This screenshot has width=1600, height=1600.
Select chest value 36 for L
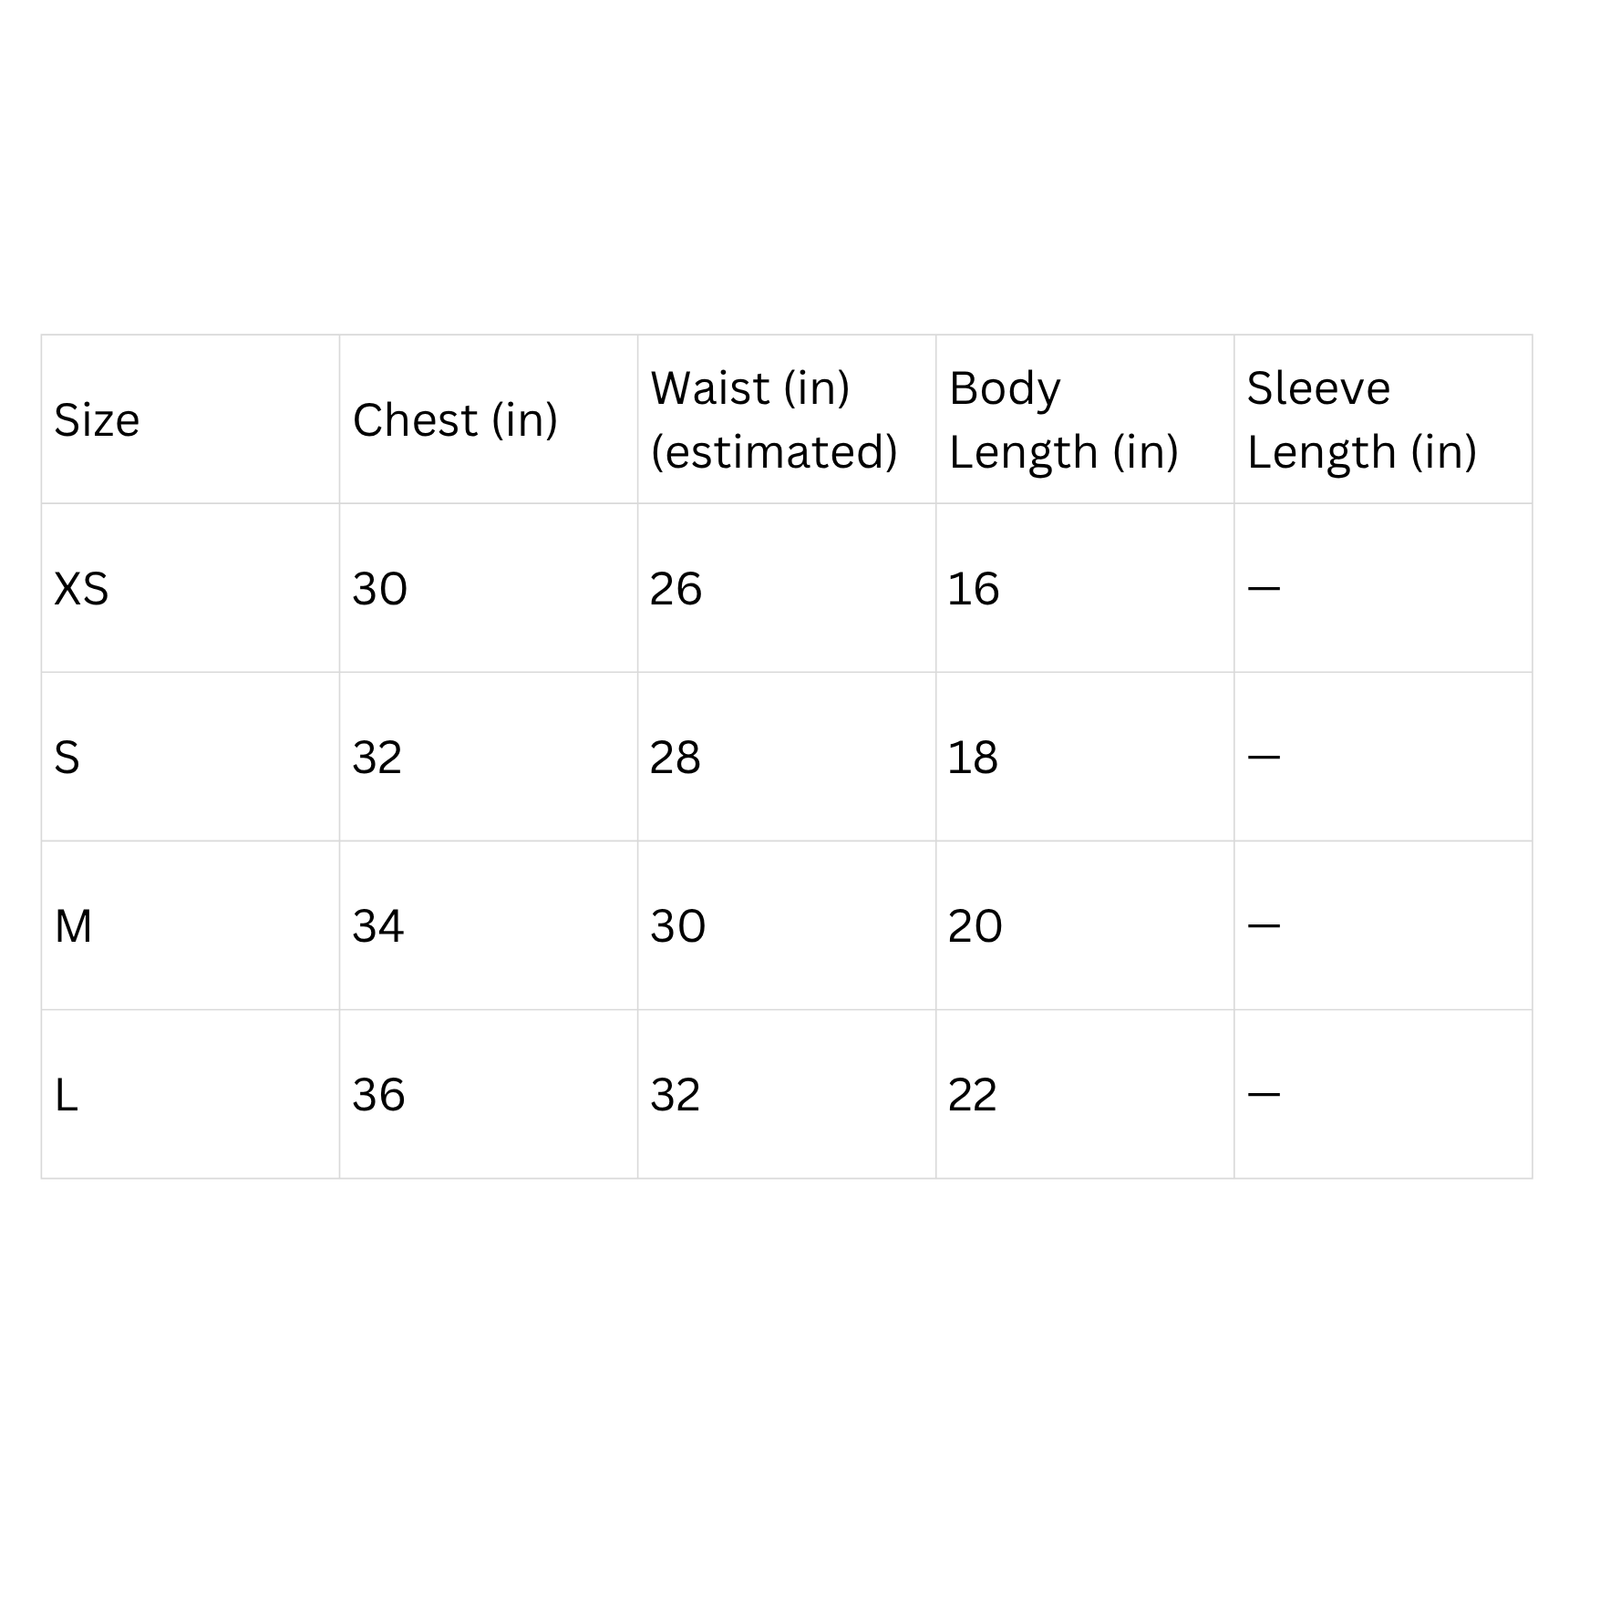(379, 1096)
